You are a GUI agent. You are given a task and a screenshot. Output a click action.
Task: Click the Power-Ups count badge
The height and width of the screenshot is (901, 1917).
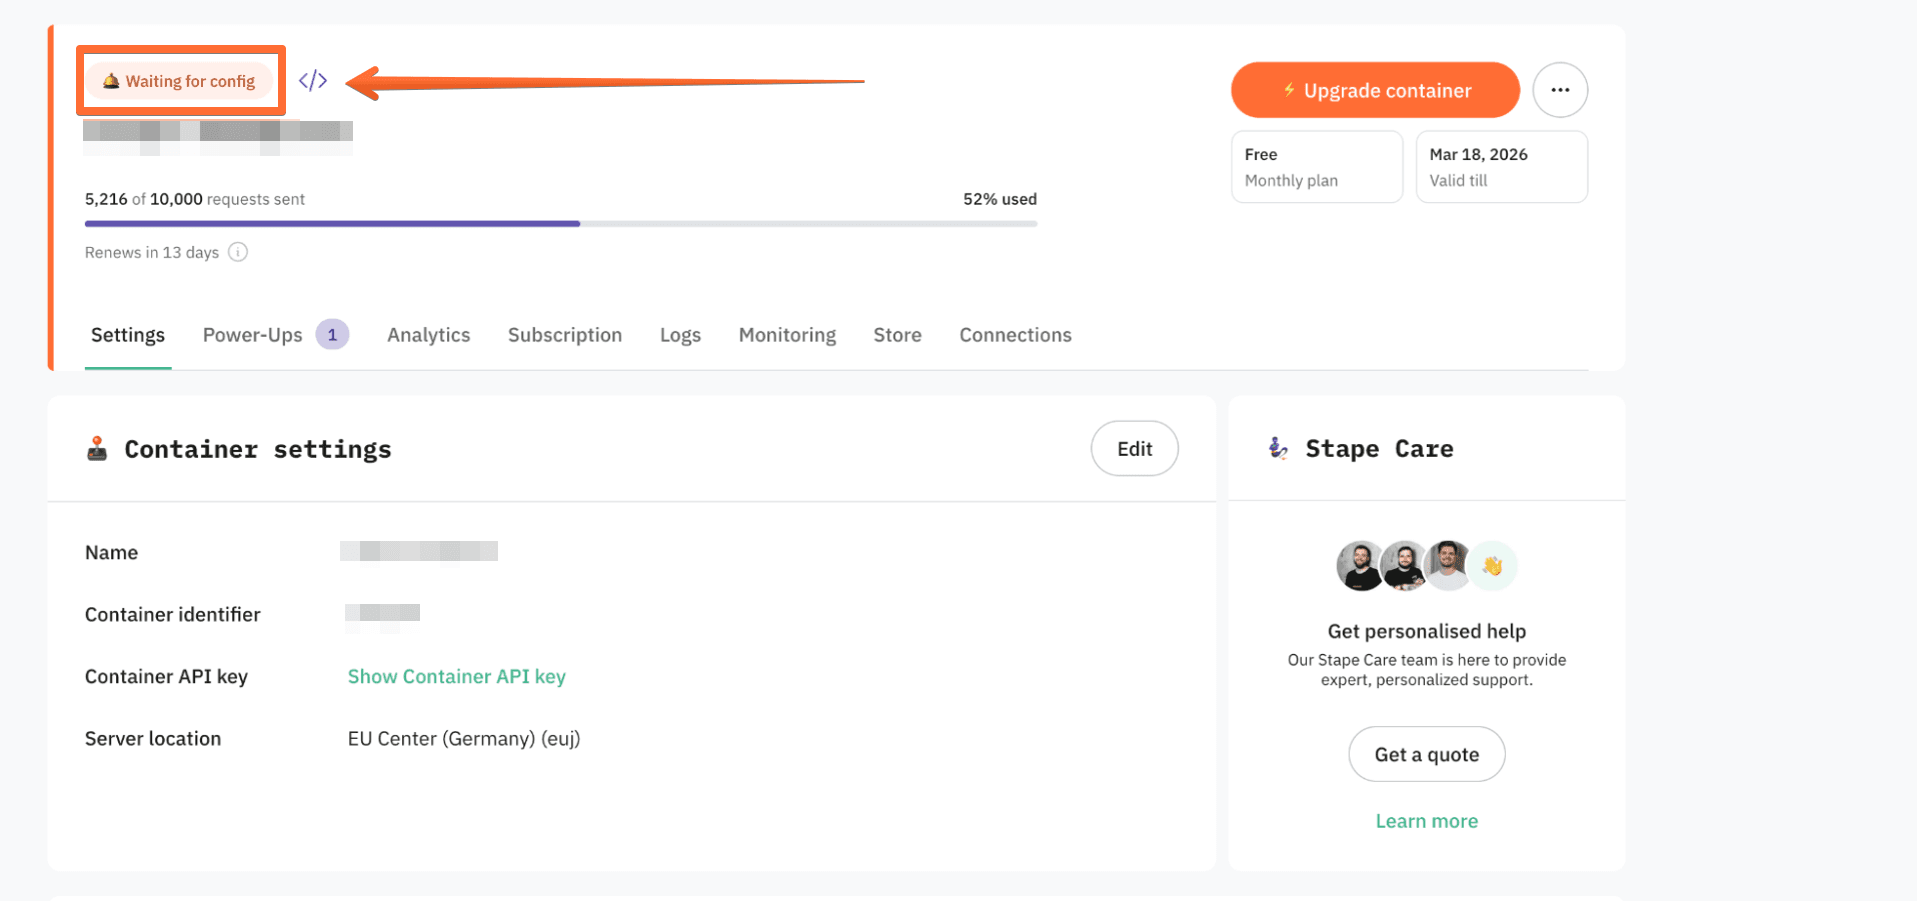tap(332, 335)
